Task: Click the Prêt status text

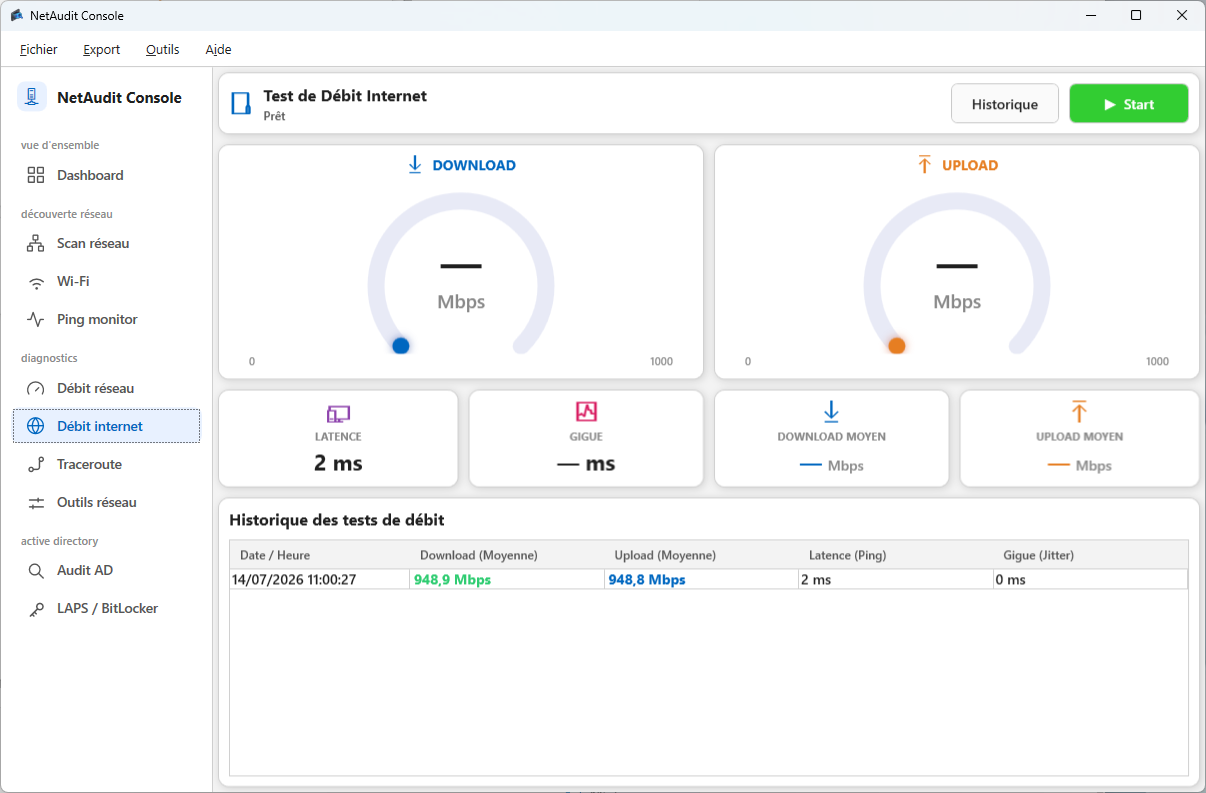Action: coord(274,116)
